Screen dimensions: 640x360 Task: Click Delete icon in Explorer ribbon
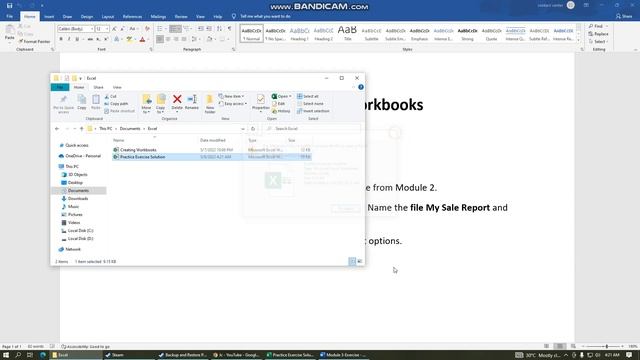(x=177, y=102)
